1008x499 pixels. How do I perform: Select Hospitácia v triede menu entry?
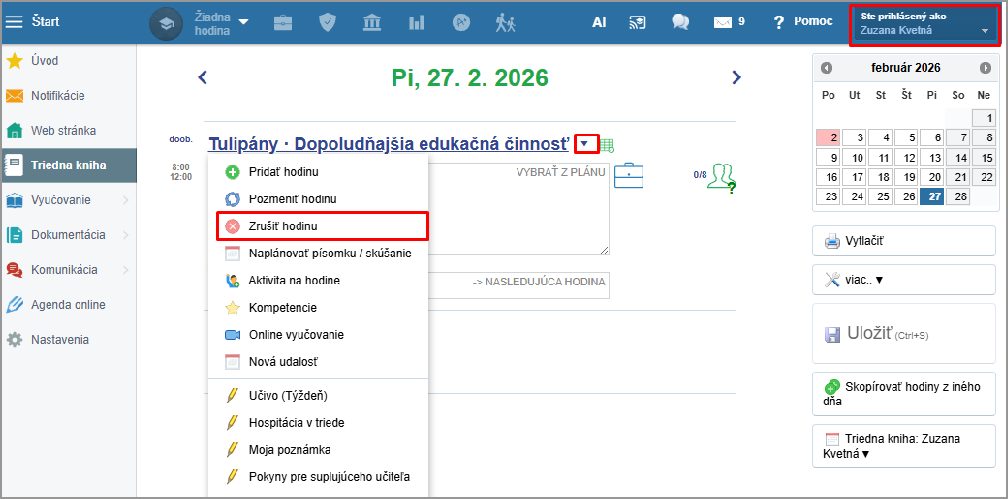[x=318, y=423]
